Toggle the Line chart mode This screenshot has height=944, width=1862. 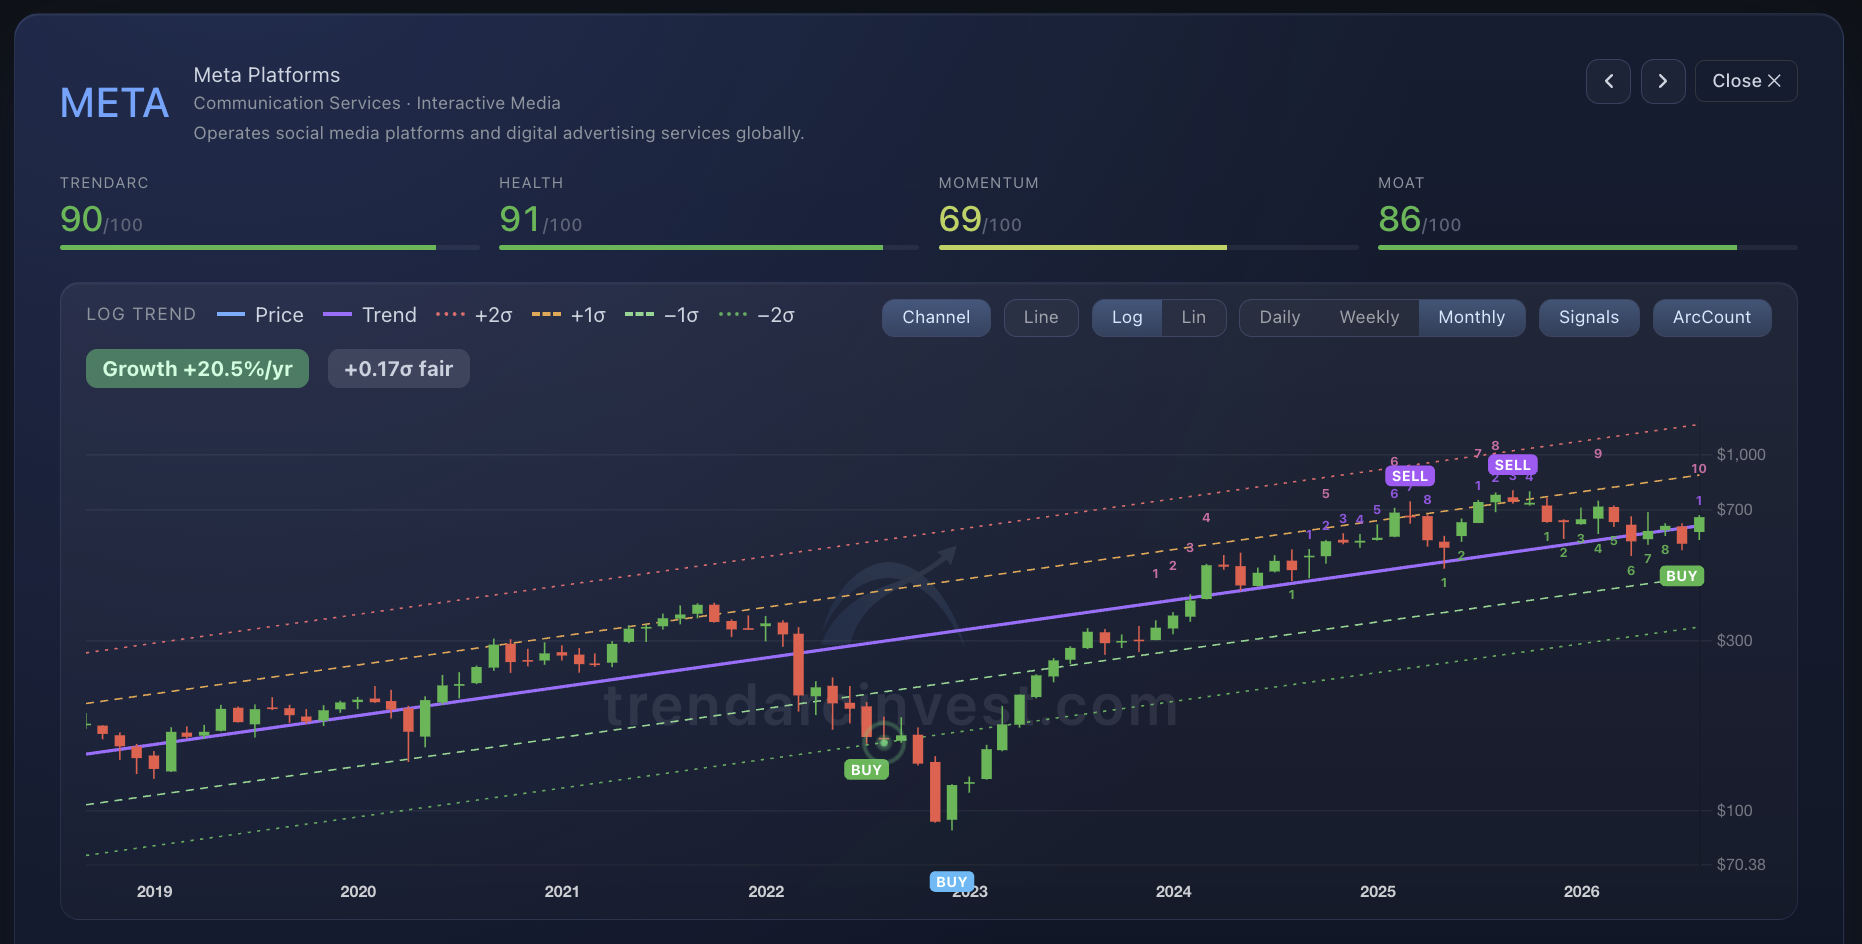[1041, 317]
